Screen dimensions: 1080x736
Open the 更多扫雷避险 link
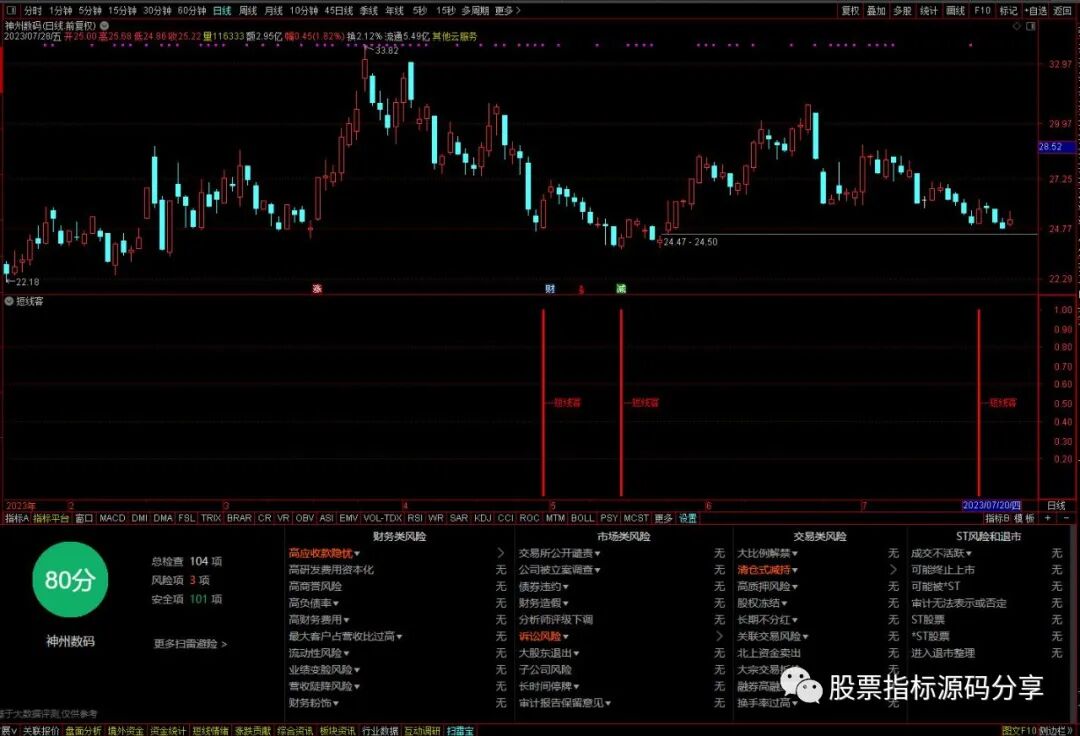click(190, 644)
